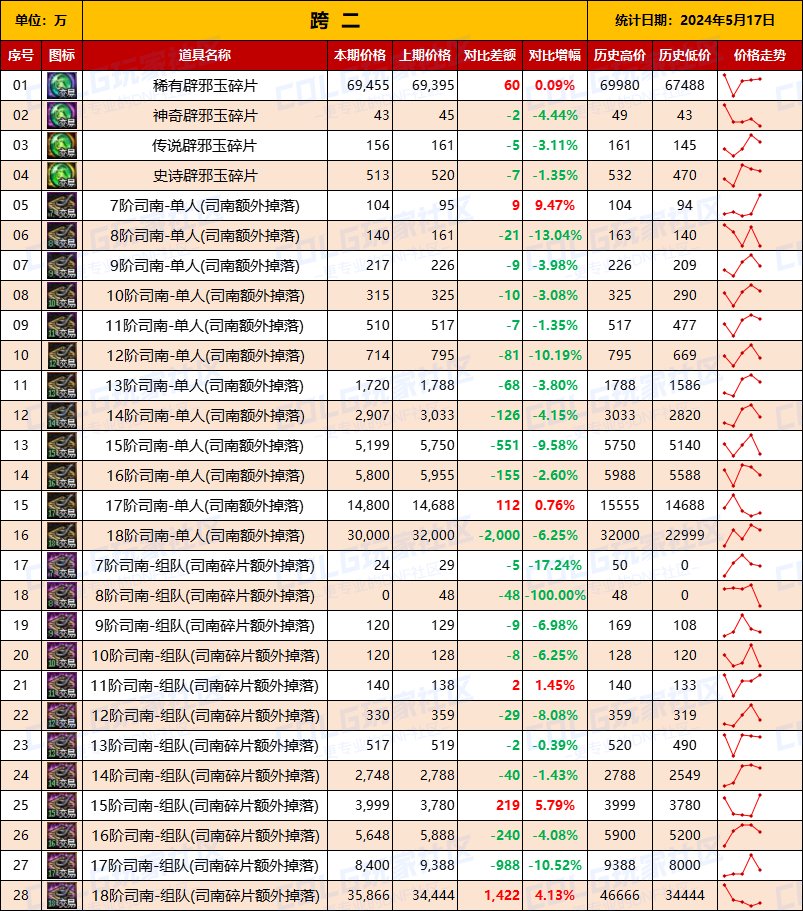Click the 18阶司南-单人 item icon
The image size is (803, 911).
click(62, 536)
